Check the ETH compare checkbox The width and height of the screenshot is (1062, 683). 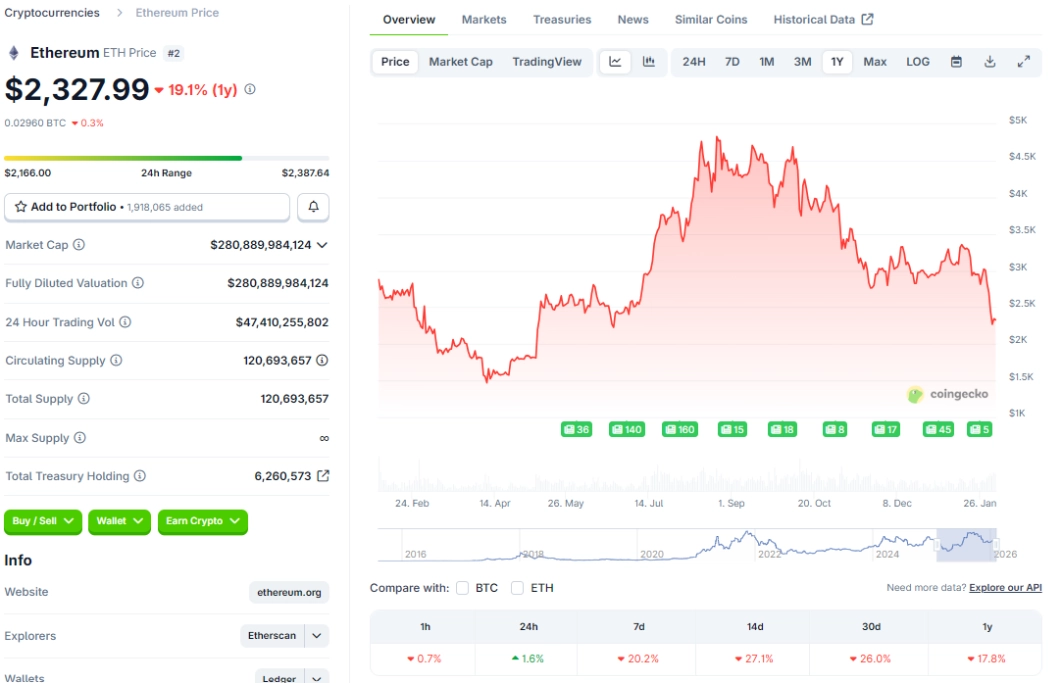click(515, 588)
